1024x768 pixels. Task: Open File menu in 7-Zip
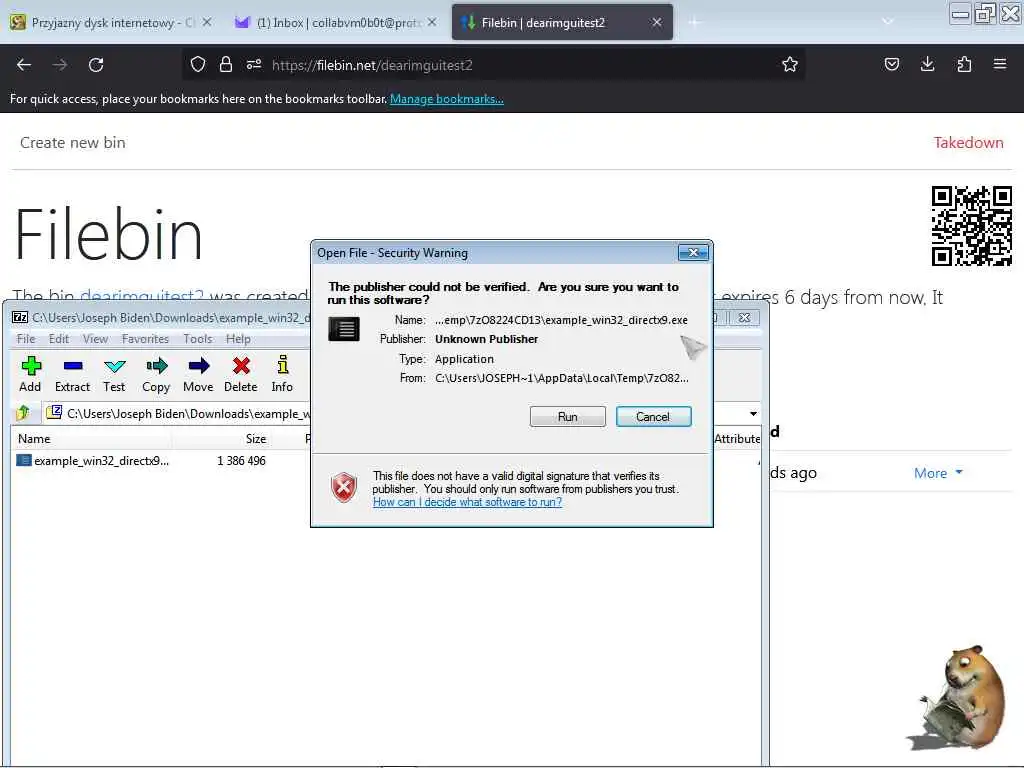pos(26,339)
